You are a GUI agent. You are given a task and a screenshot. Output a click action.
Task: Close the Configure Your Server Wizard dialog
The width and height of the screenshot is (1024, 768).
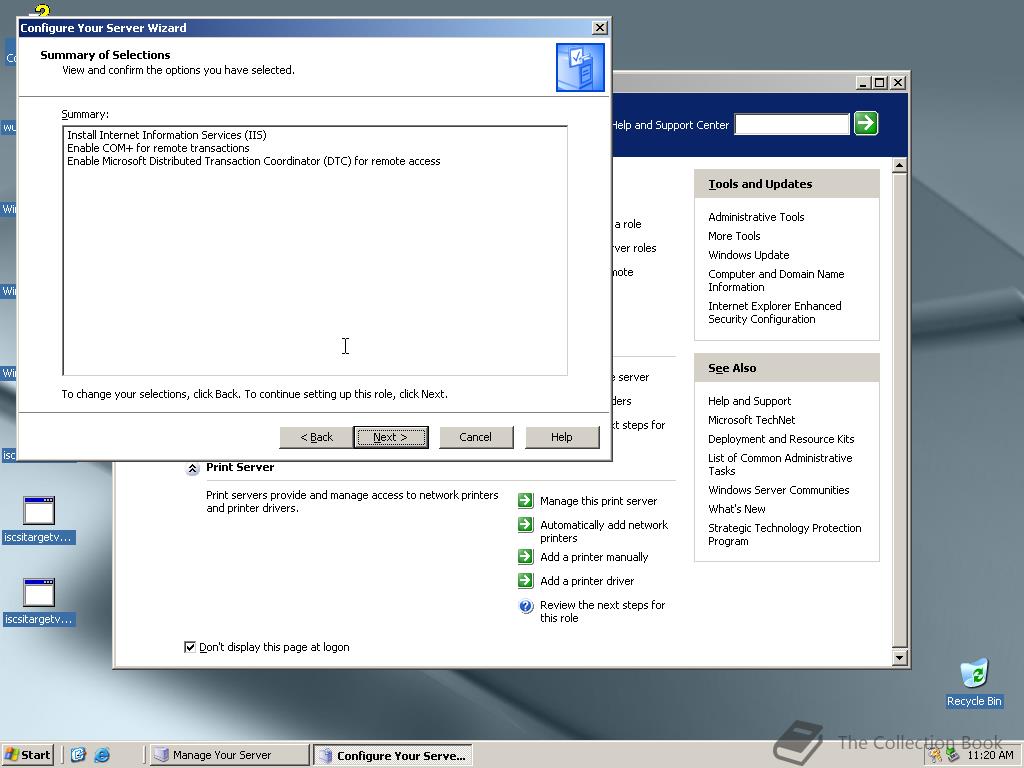599,27
